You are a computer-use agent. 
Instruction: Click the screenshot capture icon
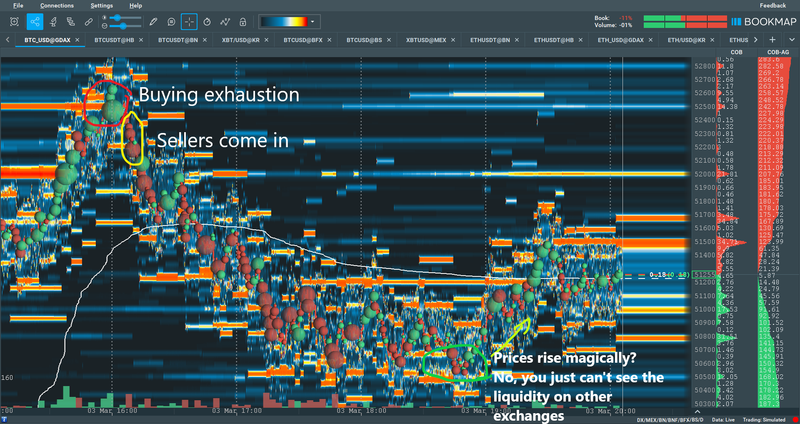coord(14,22)
